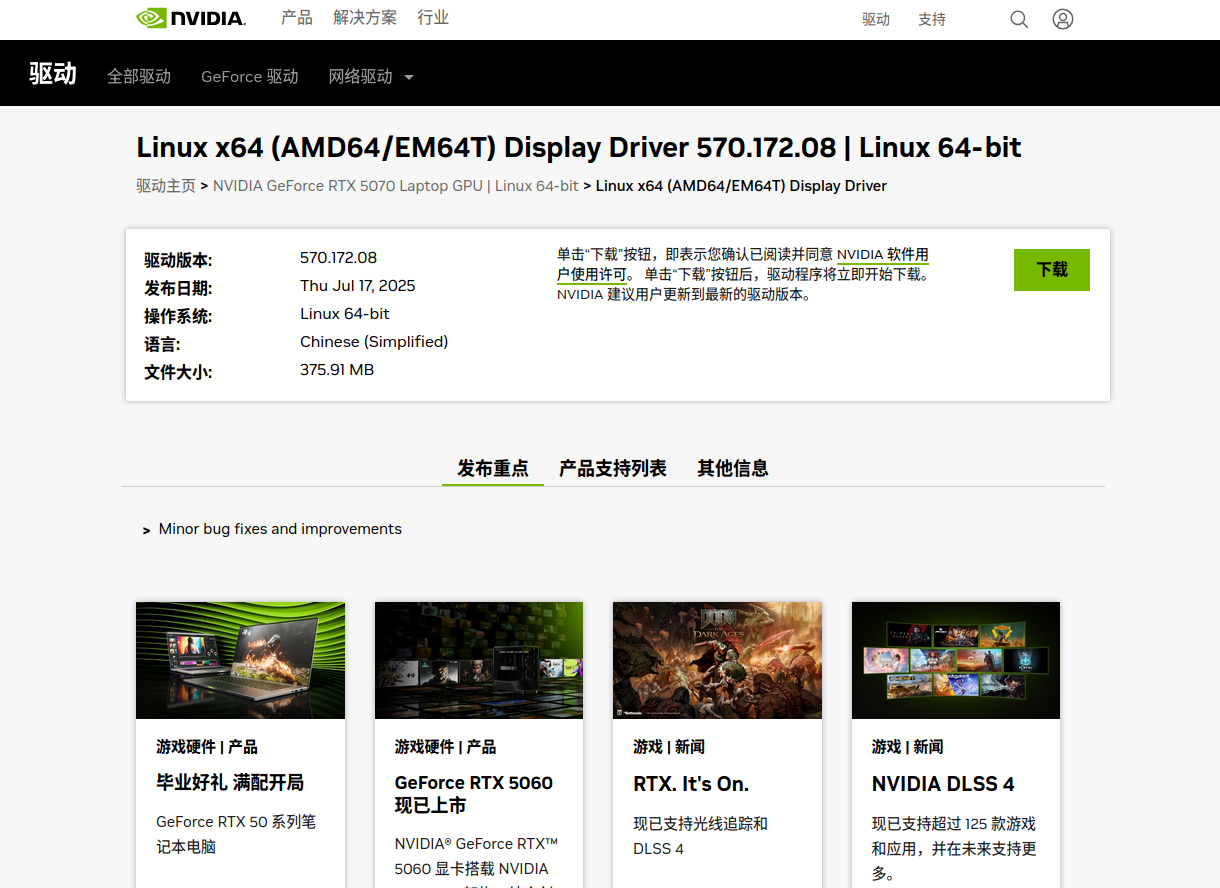Click the DOOM Dark Ages news thumbnail
This screenshot has height=888, width=1220.
[717, 660]
